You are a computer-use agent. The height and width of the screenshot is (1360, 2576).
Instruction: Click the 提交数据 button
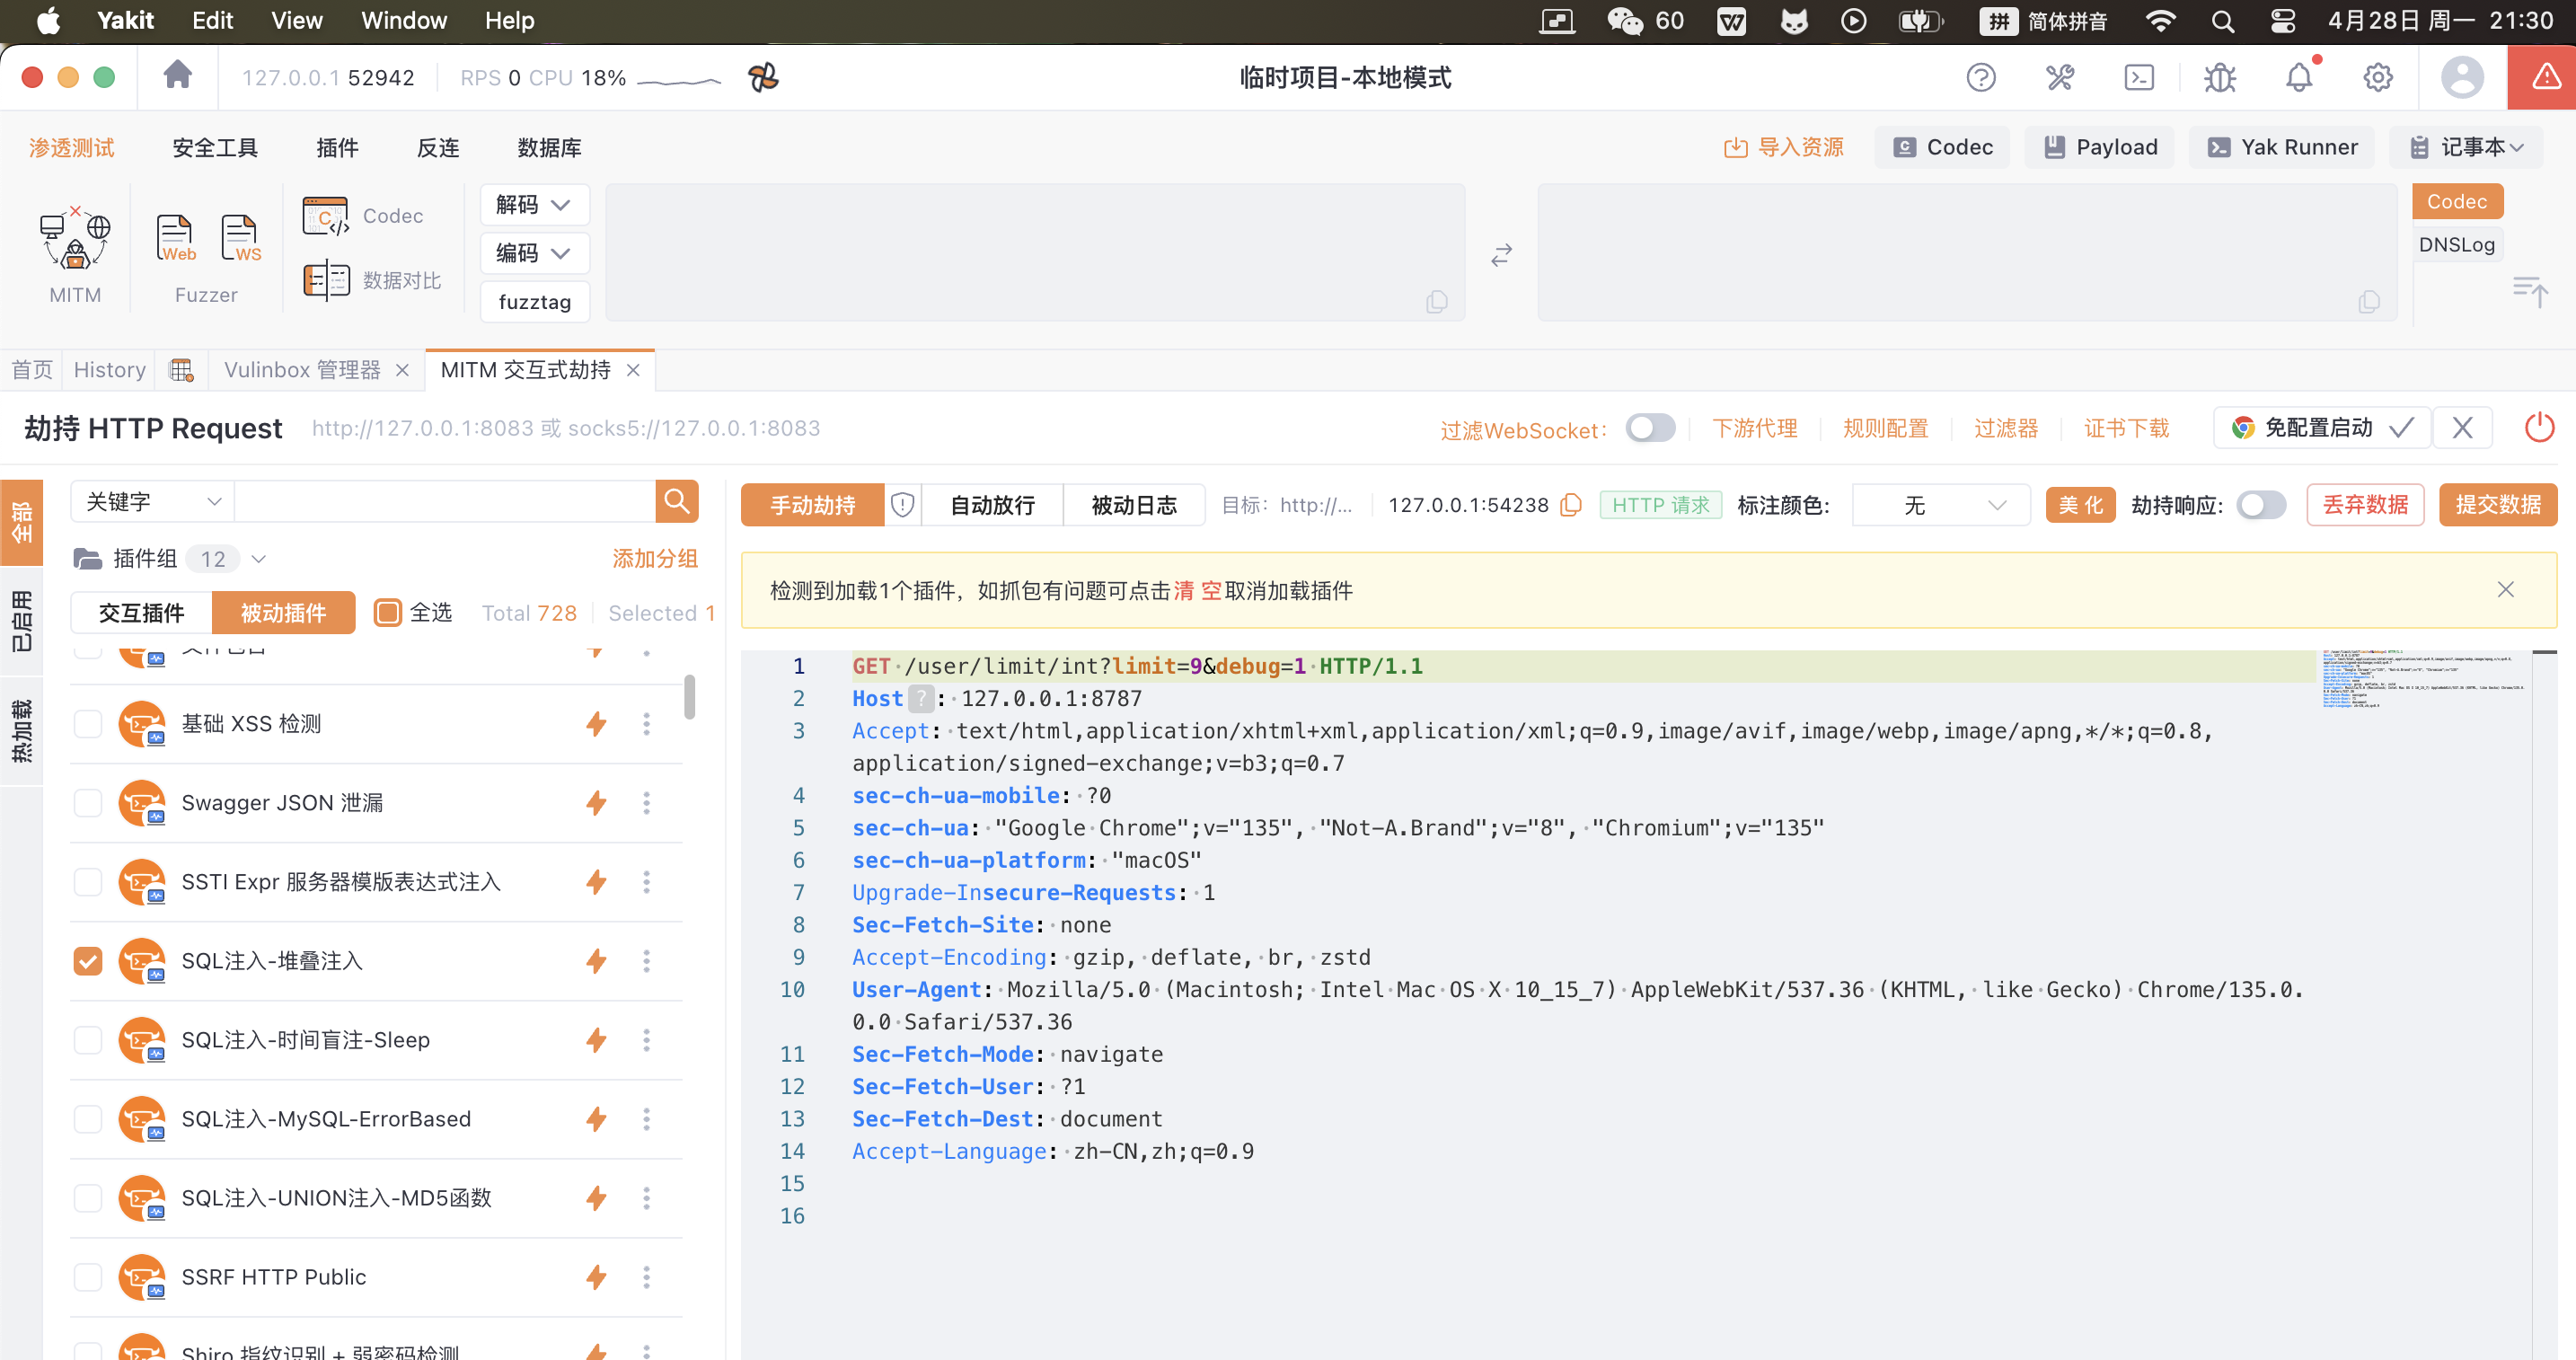coord(2498,505)
